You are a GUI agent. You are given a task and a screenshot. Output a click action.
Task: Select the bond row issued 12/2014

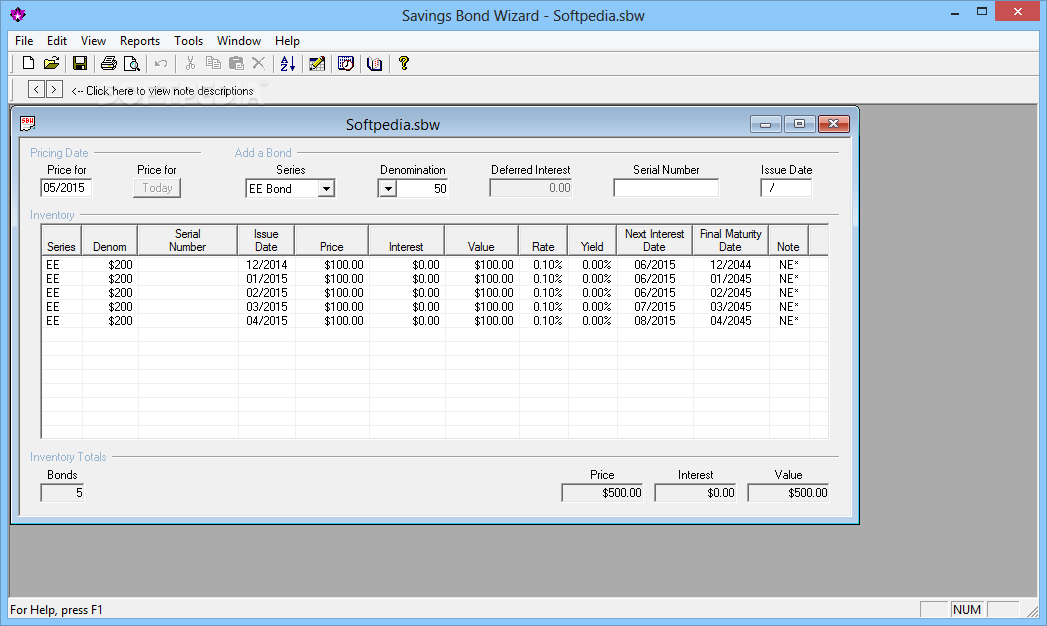(x=435, y=265)
